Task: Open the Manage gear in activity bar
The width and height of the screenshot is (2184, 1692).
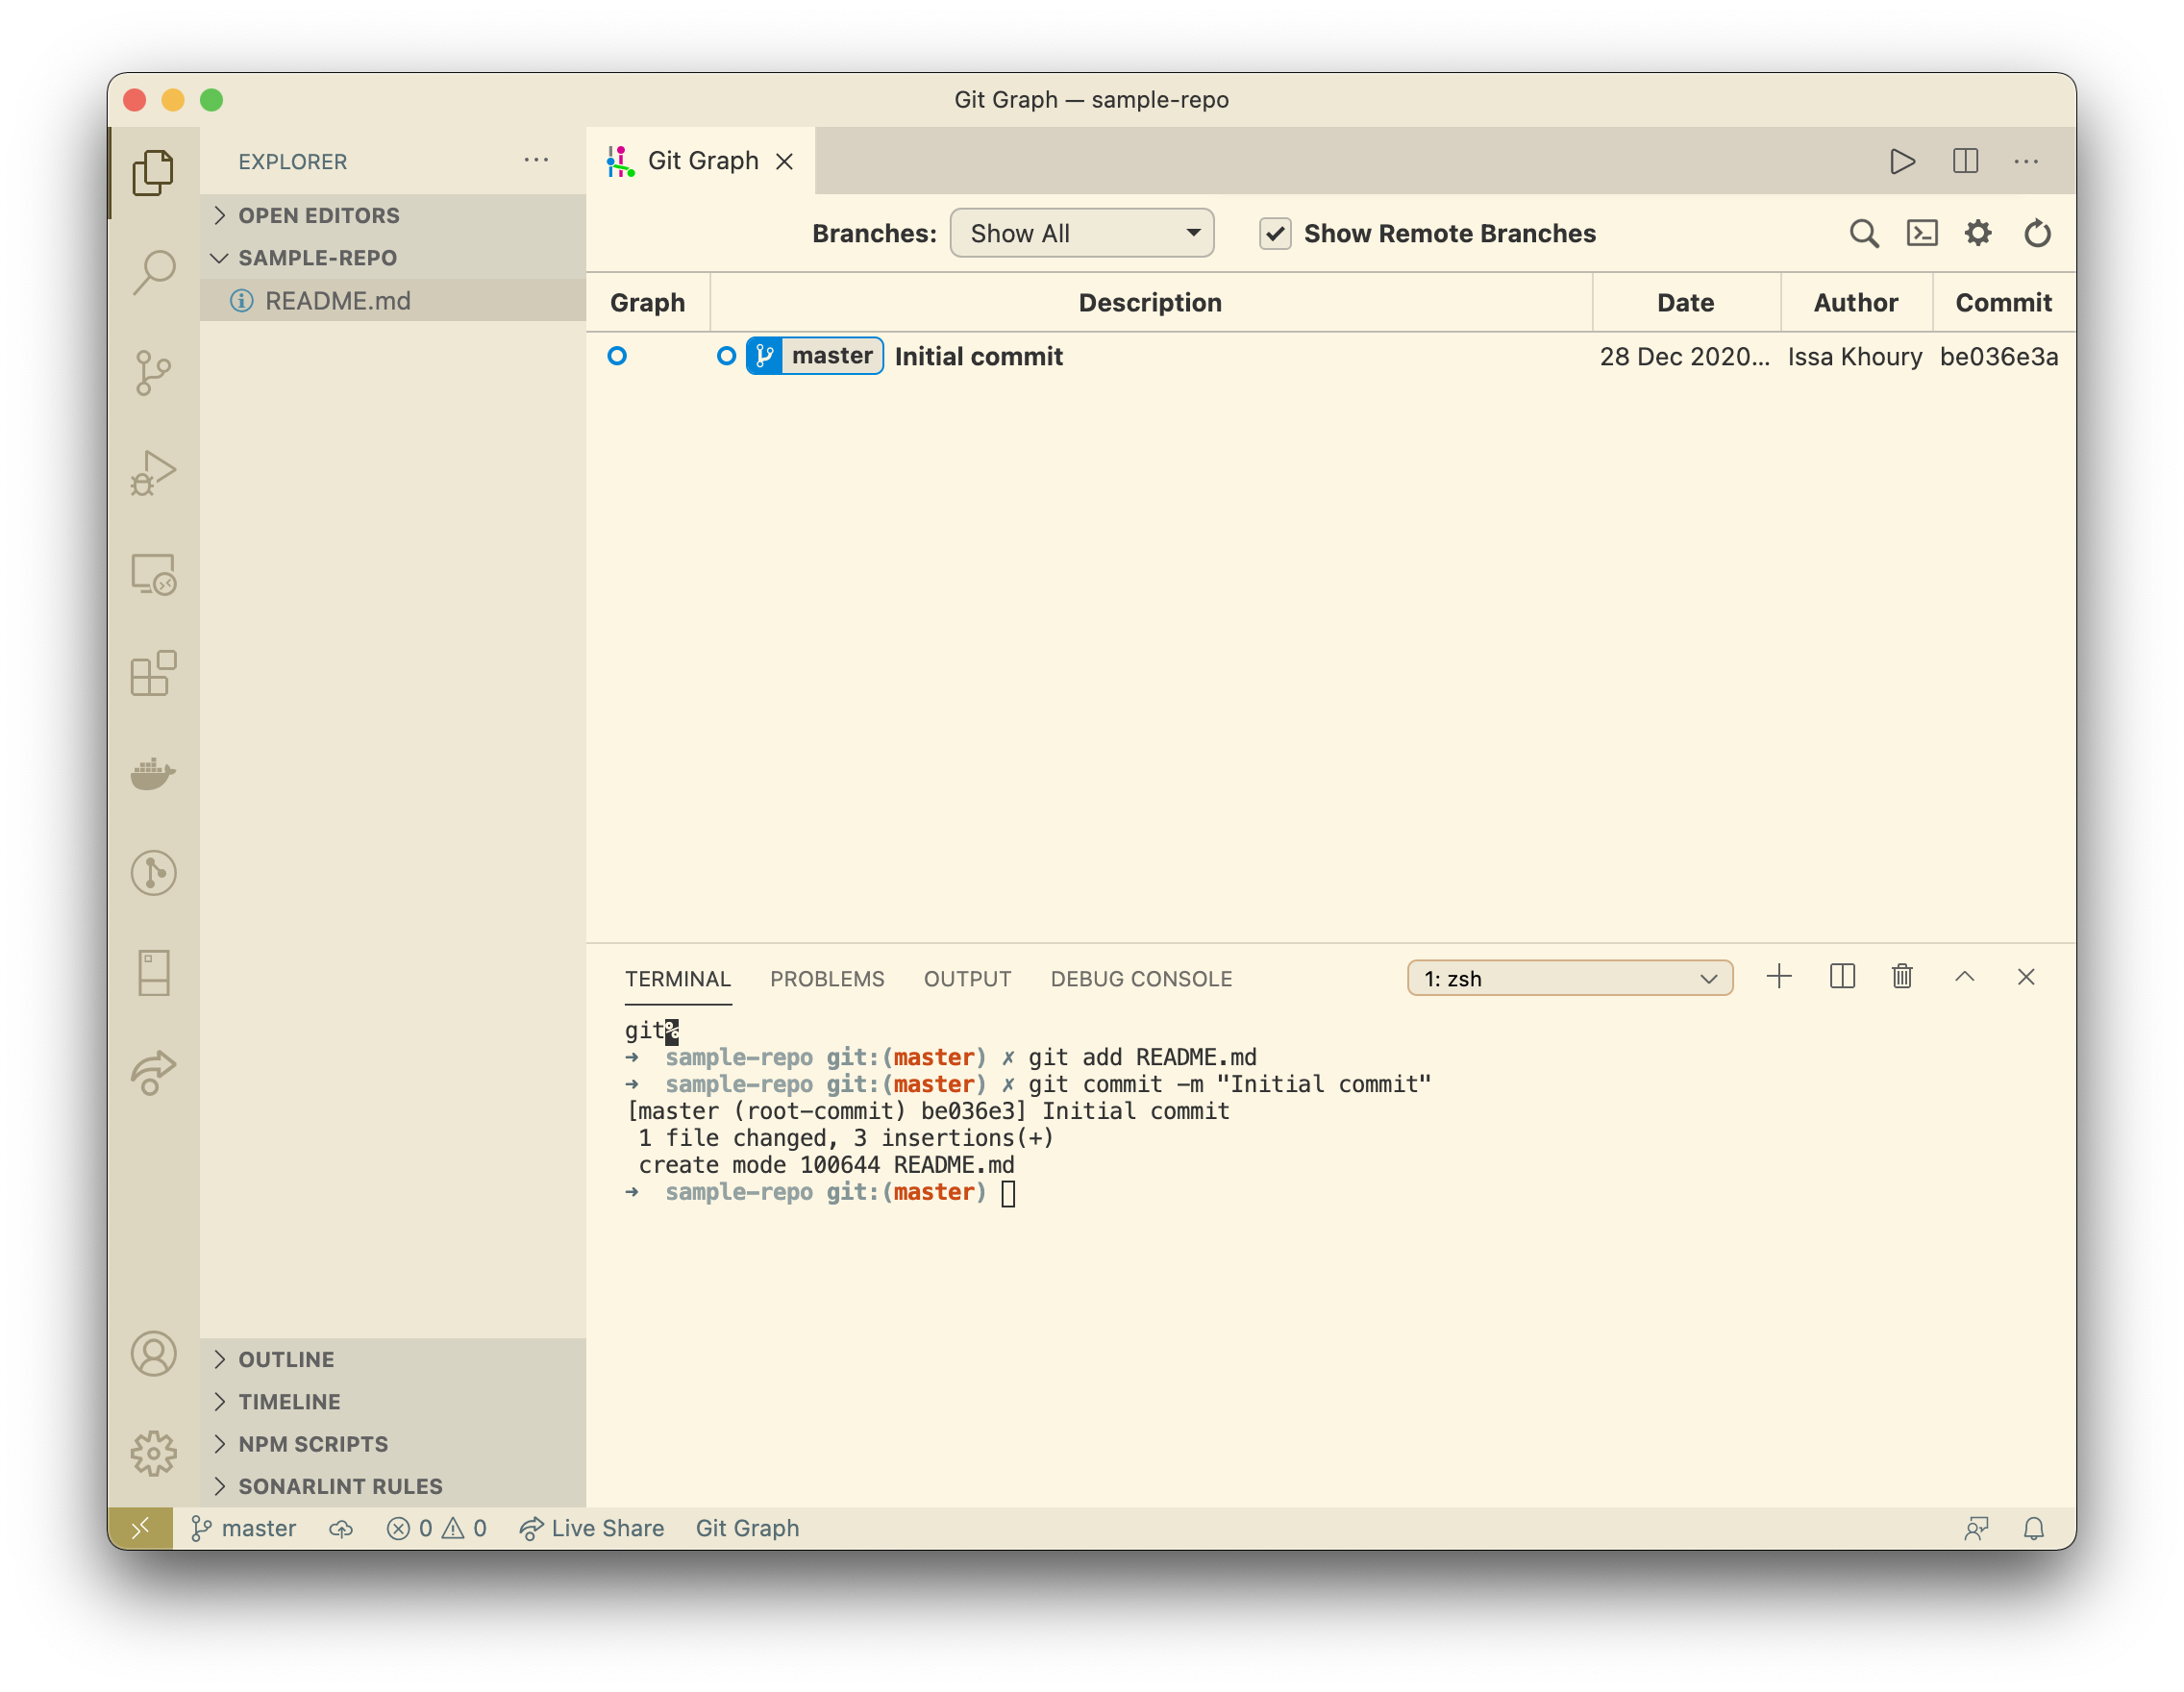Action: point(153,1453)
